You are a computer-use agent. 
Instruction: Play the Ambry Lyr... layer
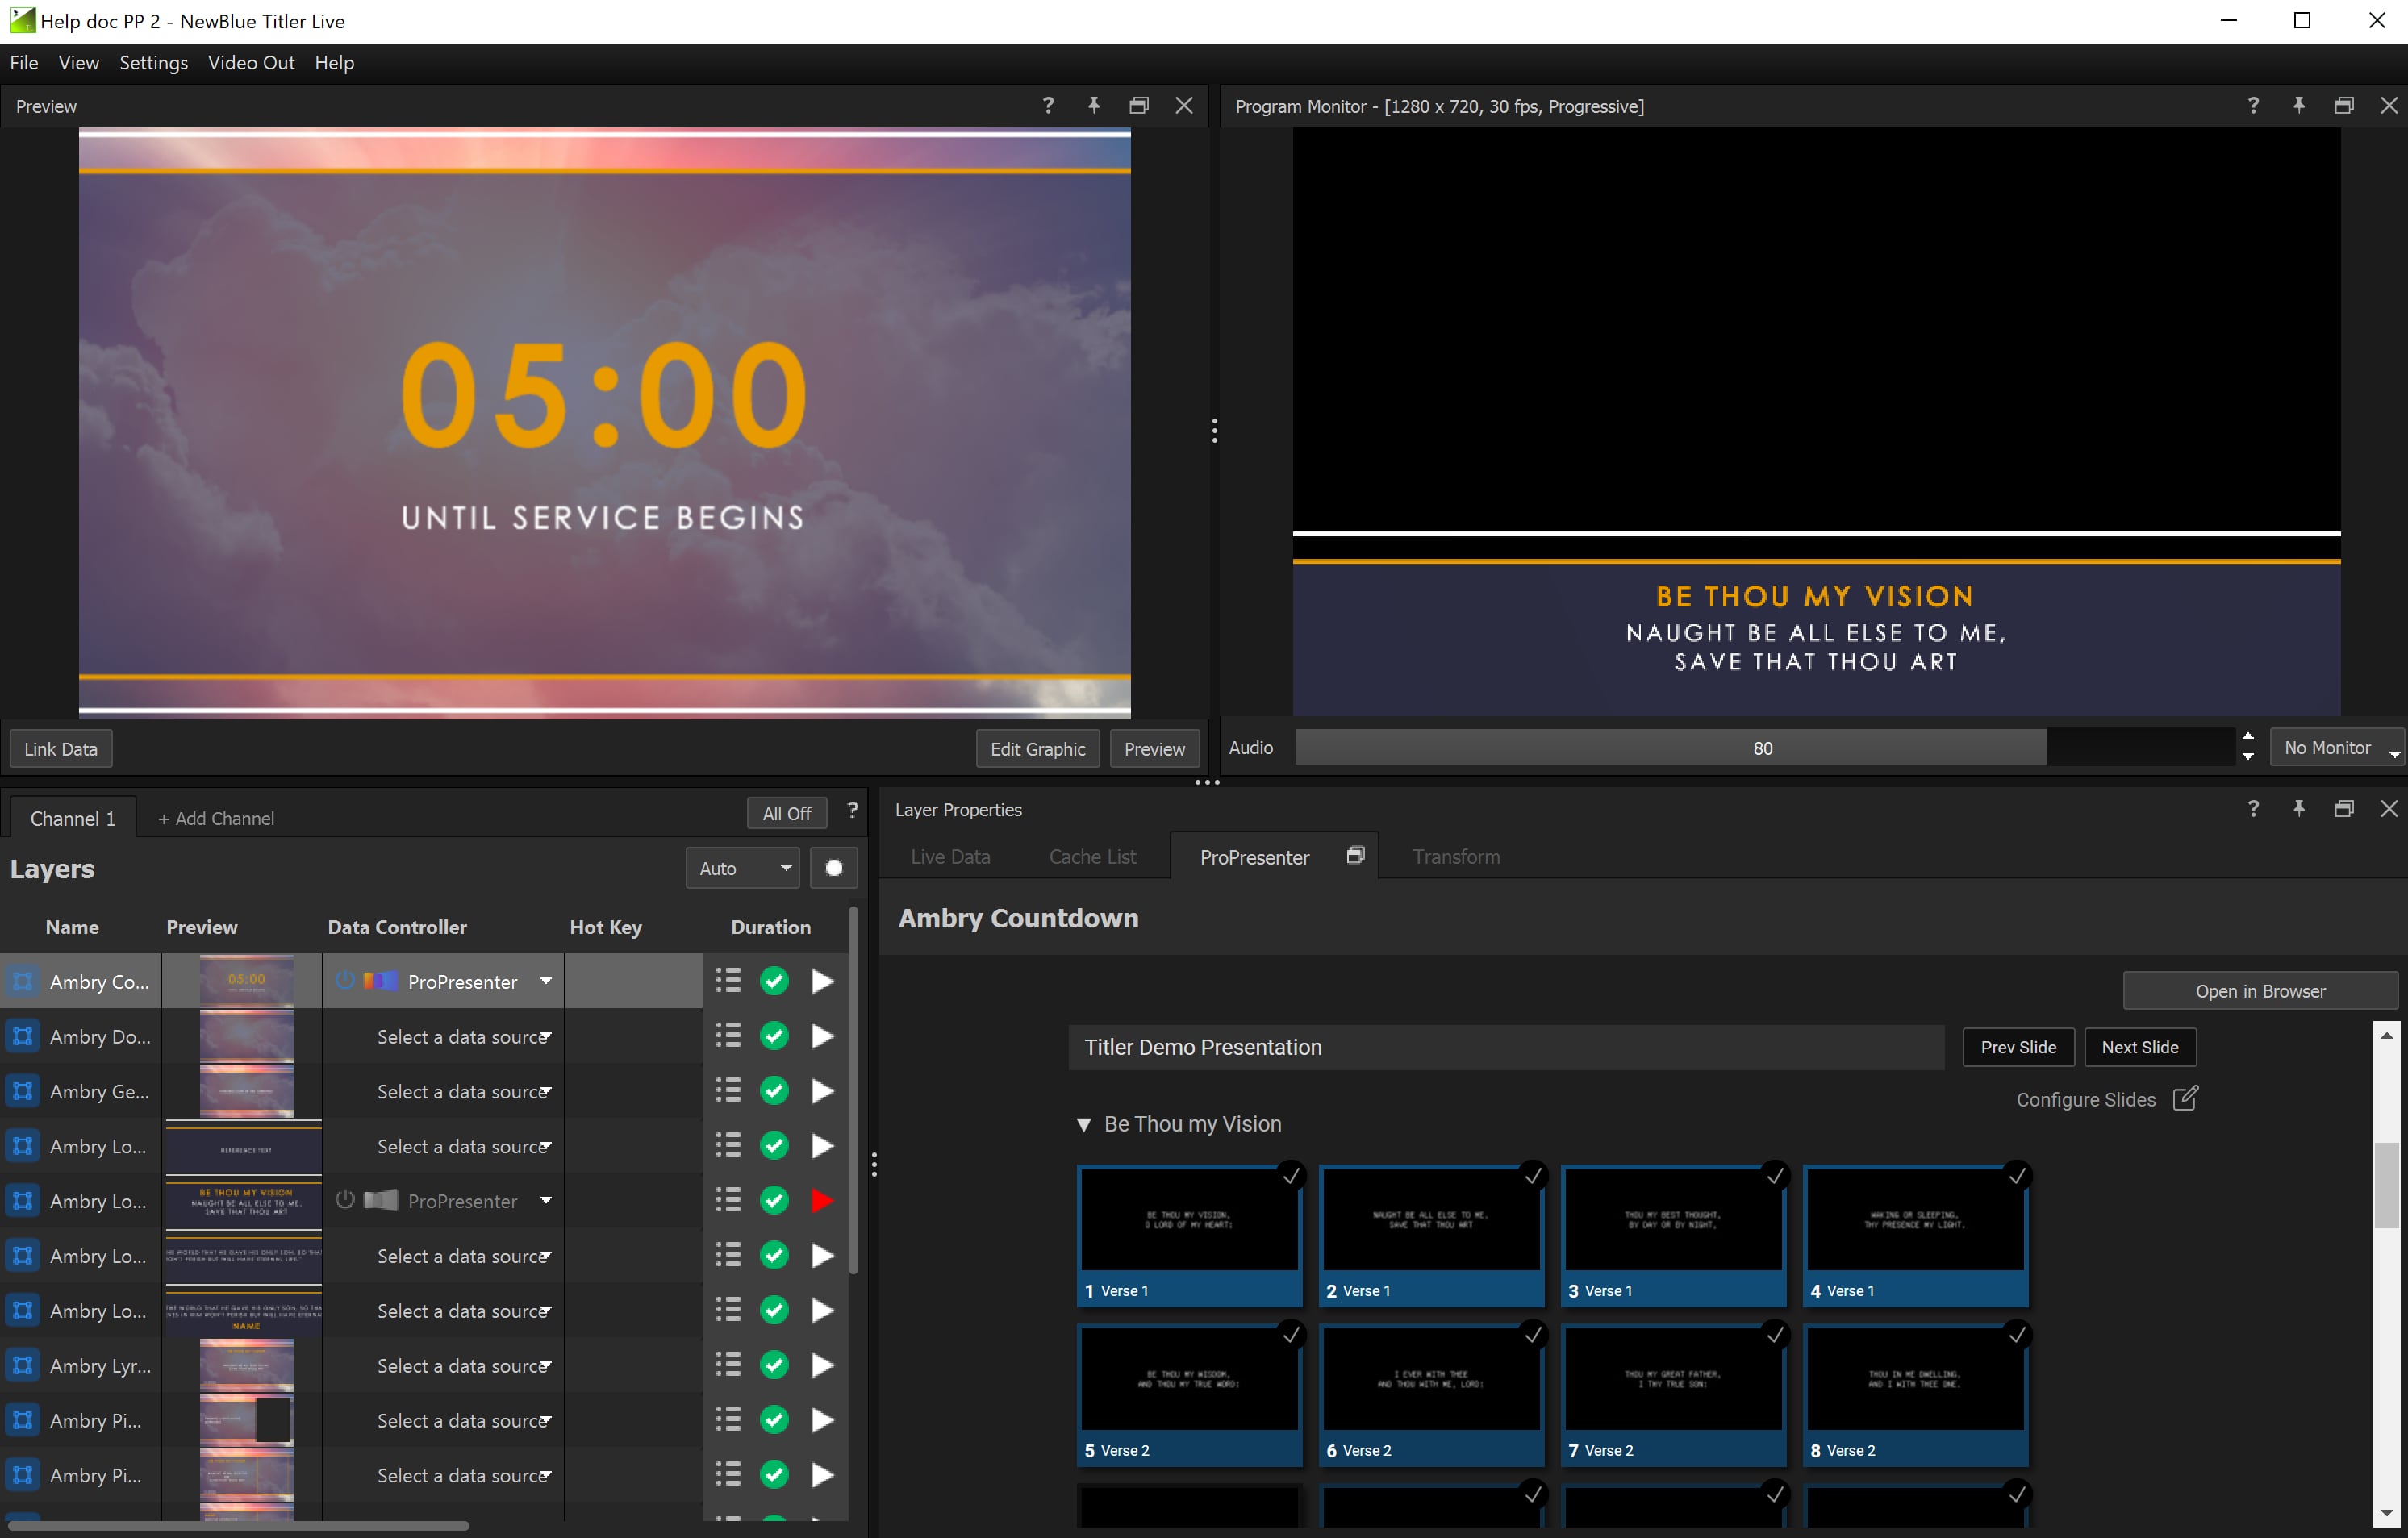pos(822,1365)
